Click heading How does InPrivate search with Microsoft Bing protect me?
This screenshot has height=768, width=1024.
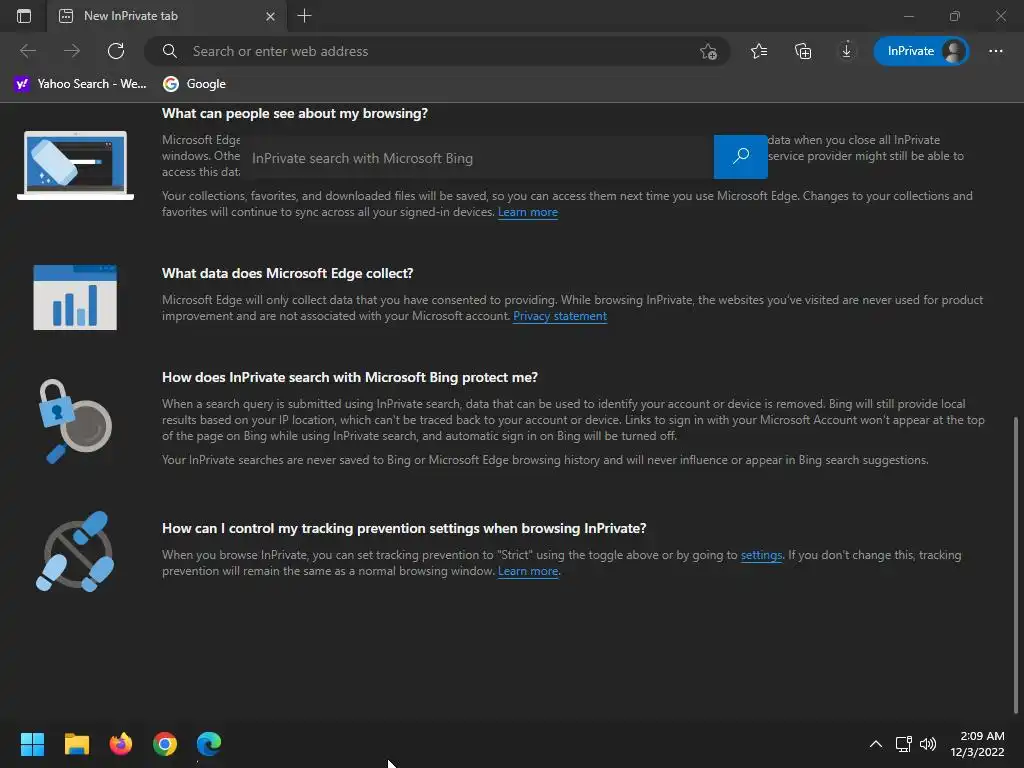click(x=350, y=377)
